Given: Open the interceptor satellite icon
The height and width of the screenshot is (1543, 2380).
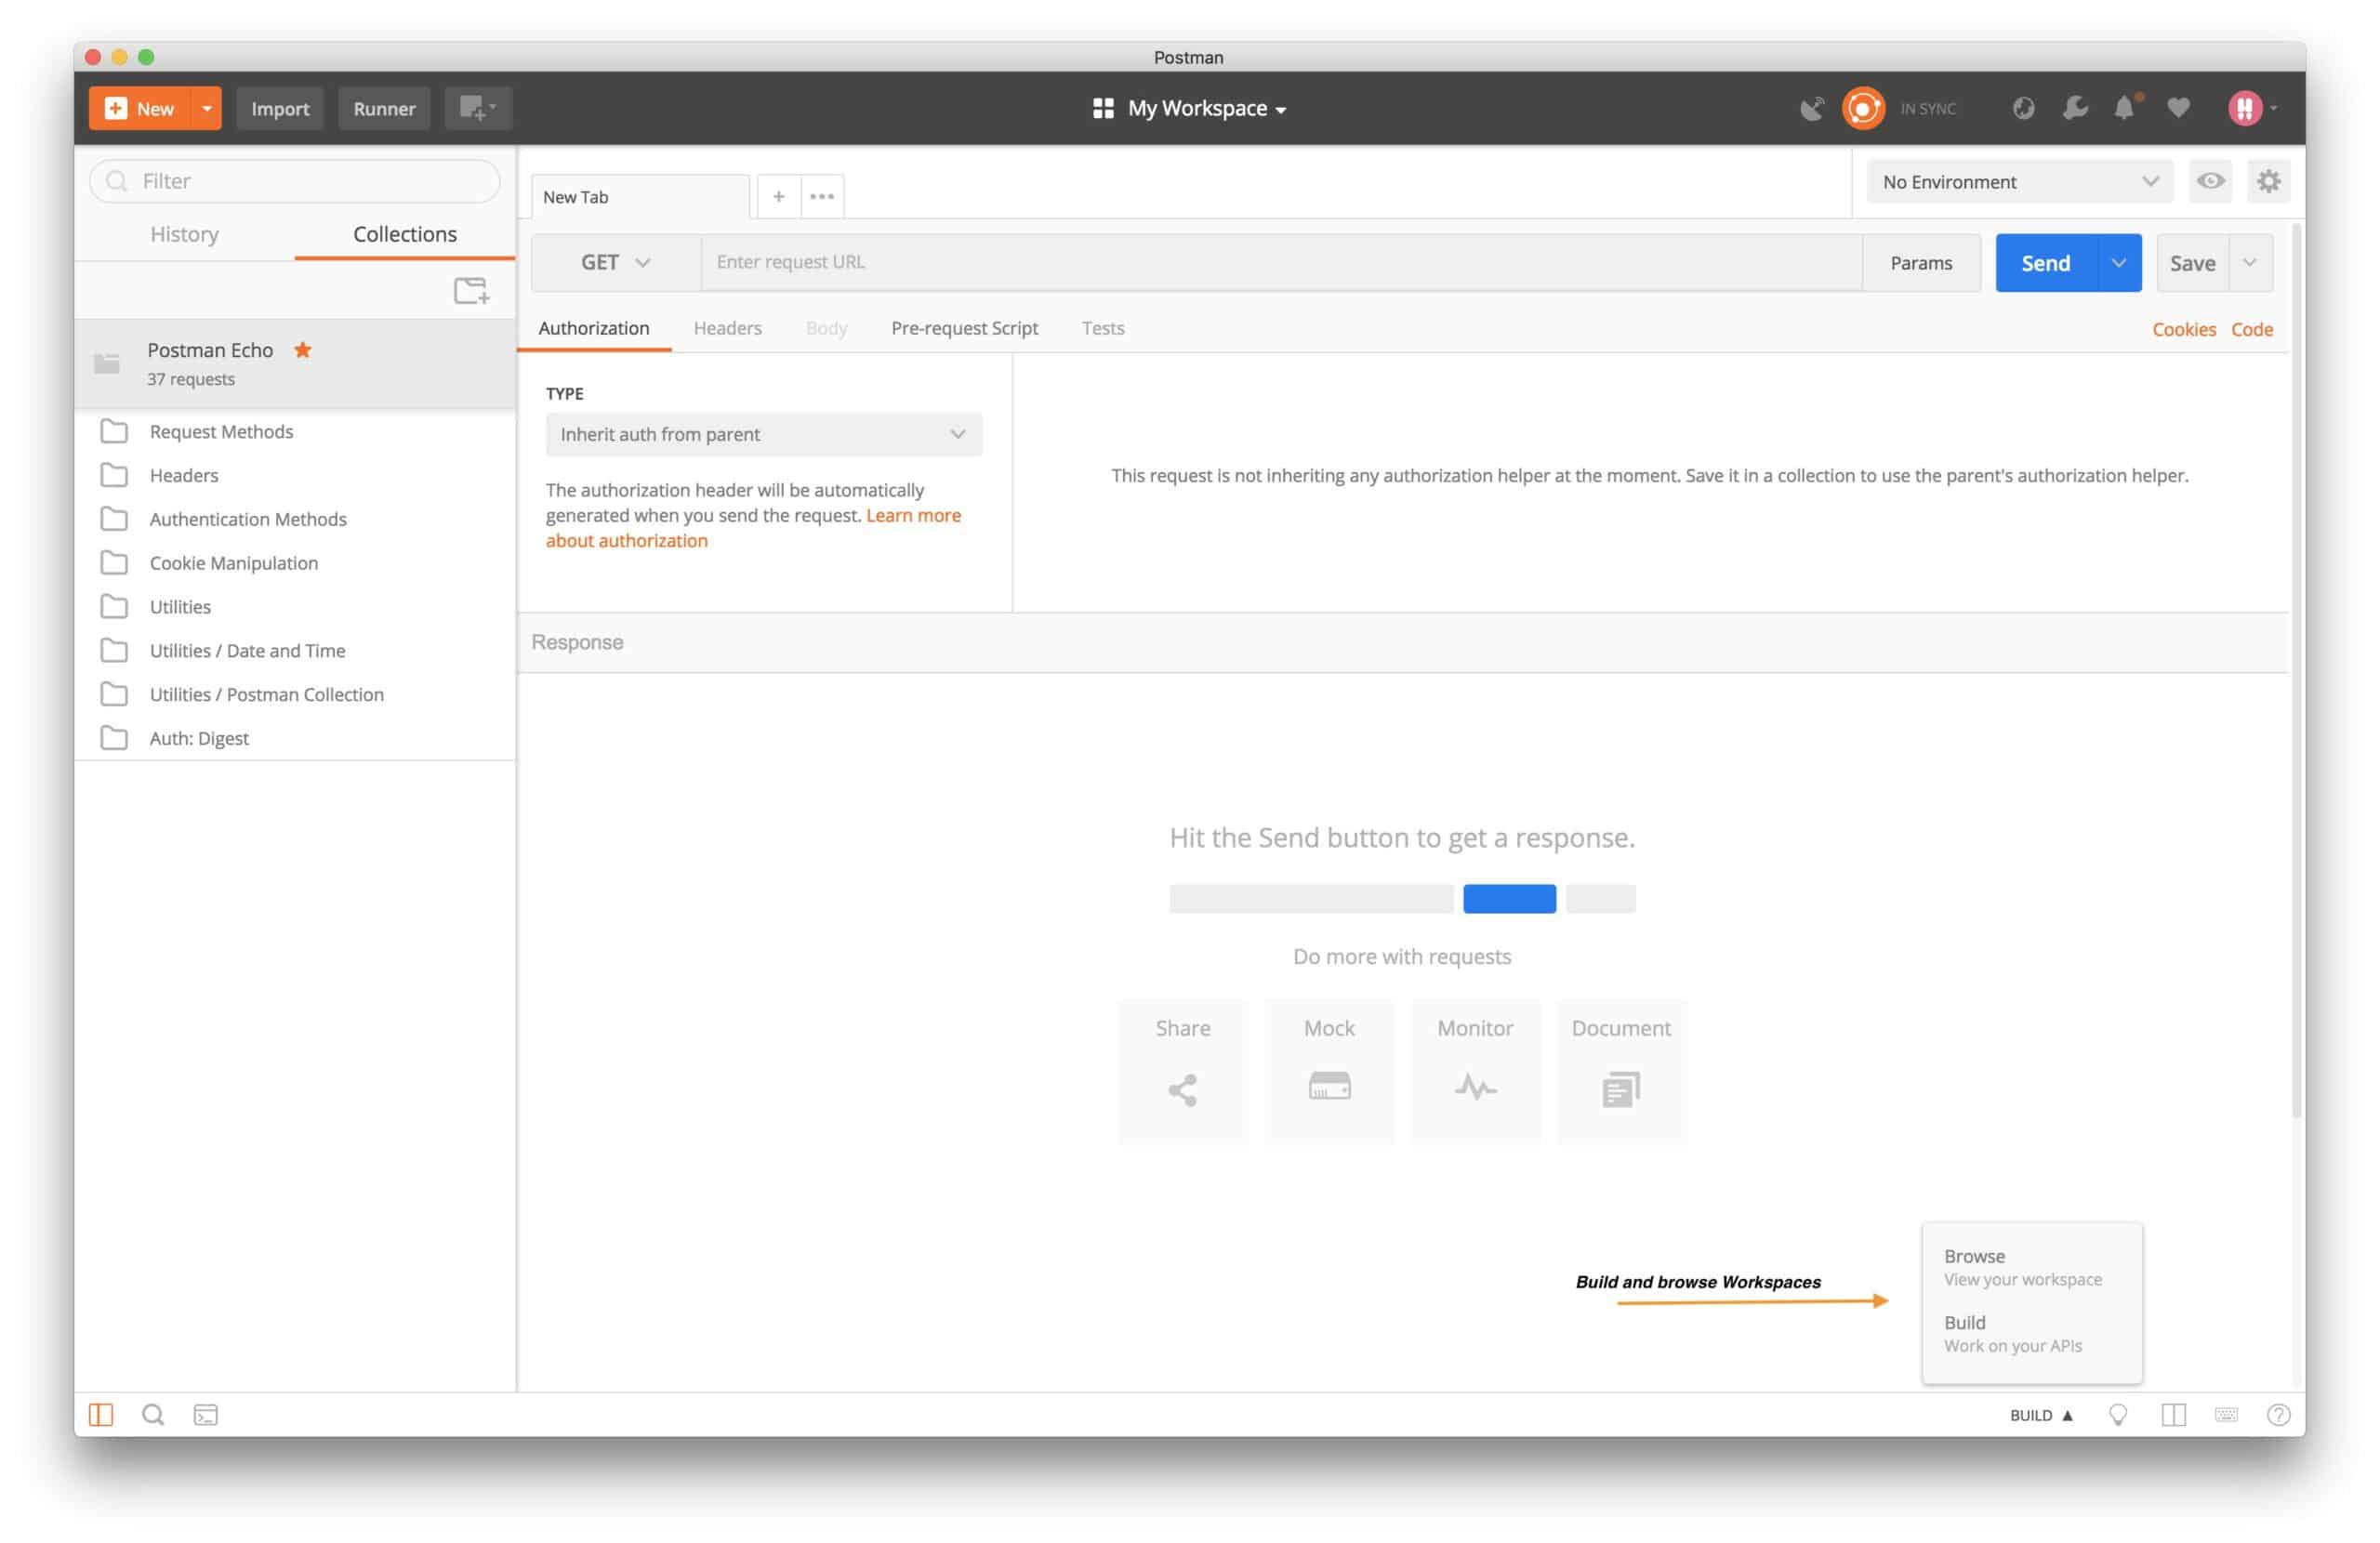Looking at the screenshot, I should (1812, 108).
